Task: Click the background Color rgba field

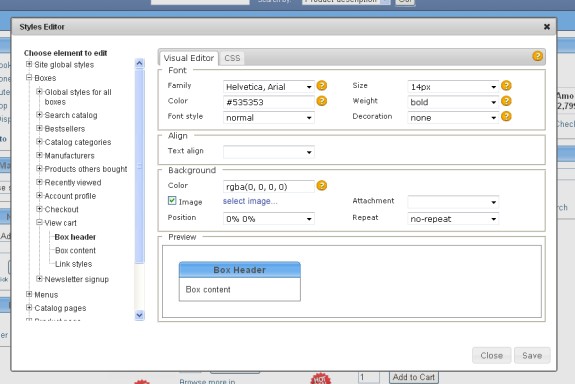Action: 268,187
